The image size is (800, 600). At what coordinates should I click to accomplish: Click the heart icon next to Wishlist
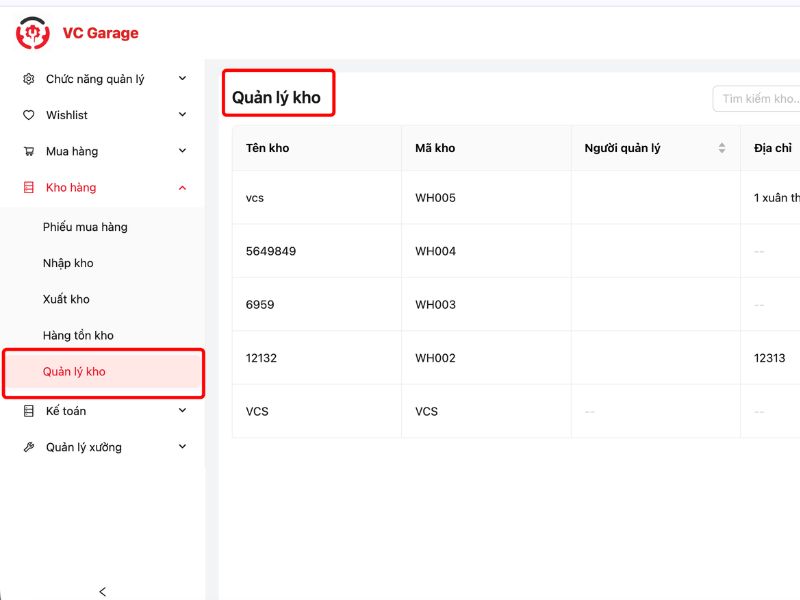coord(28,115)
